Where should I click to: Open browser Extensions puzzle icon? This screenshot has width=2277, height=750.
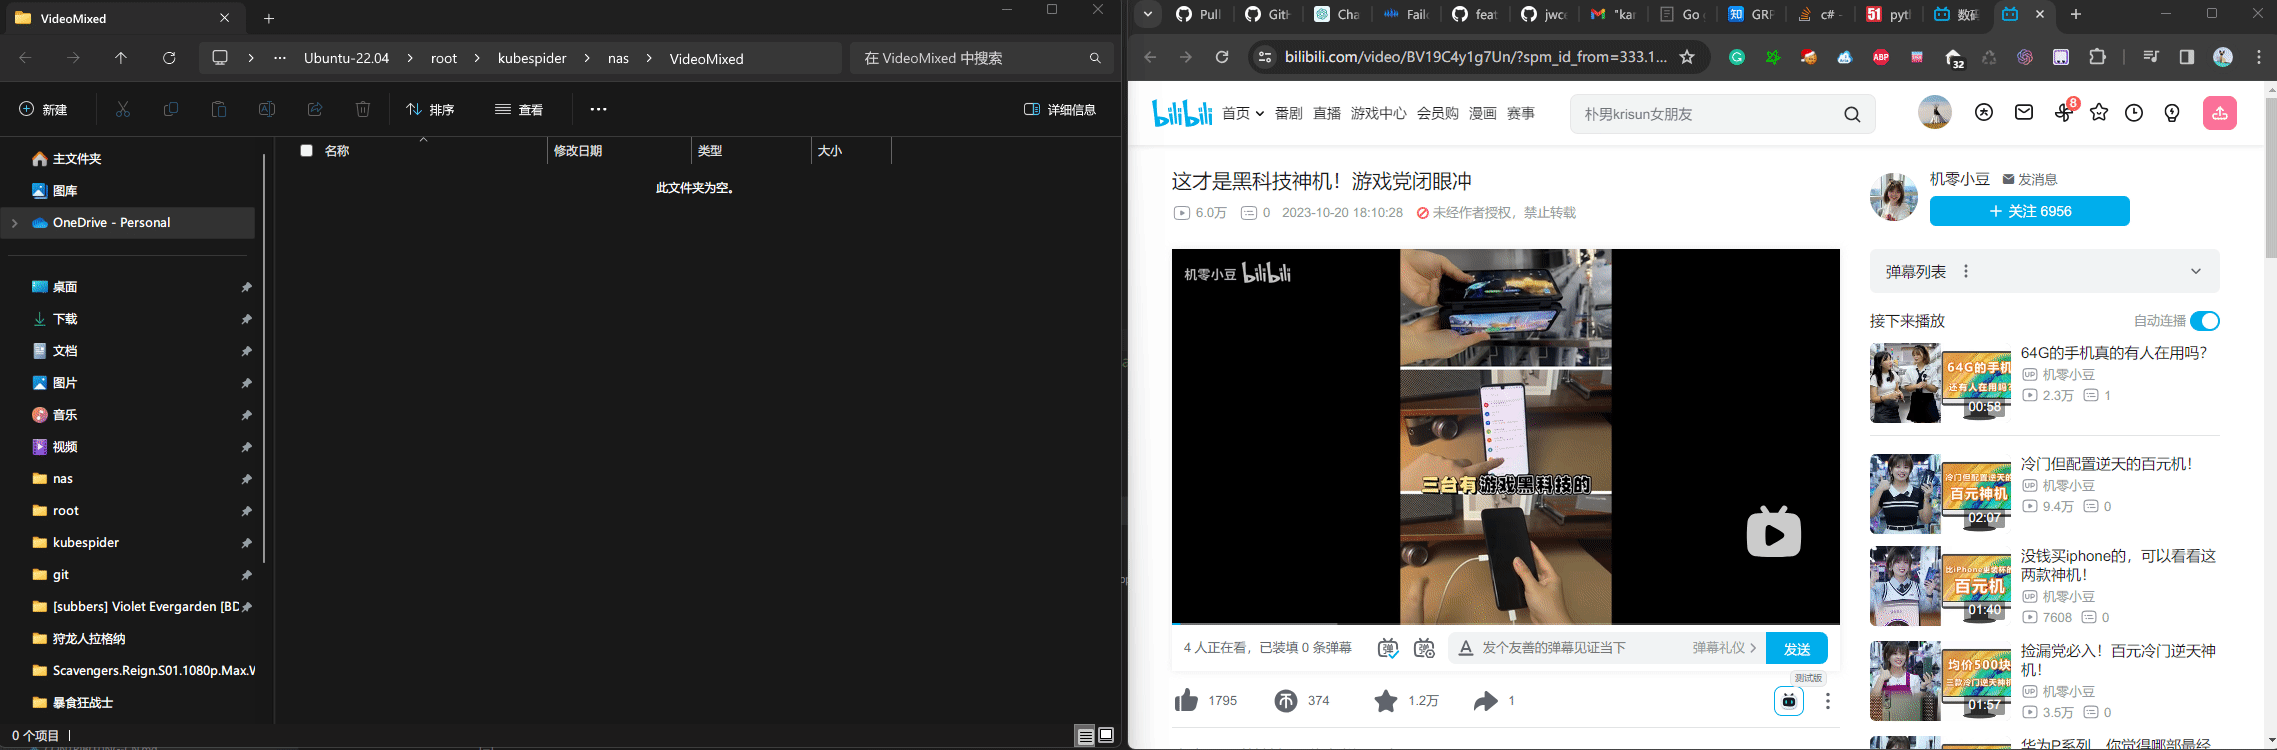(x=2098, y=57)
